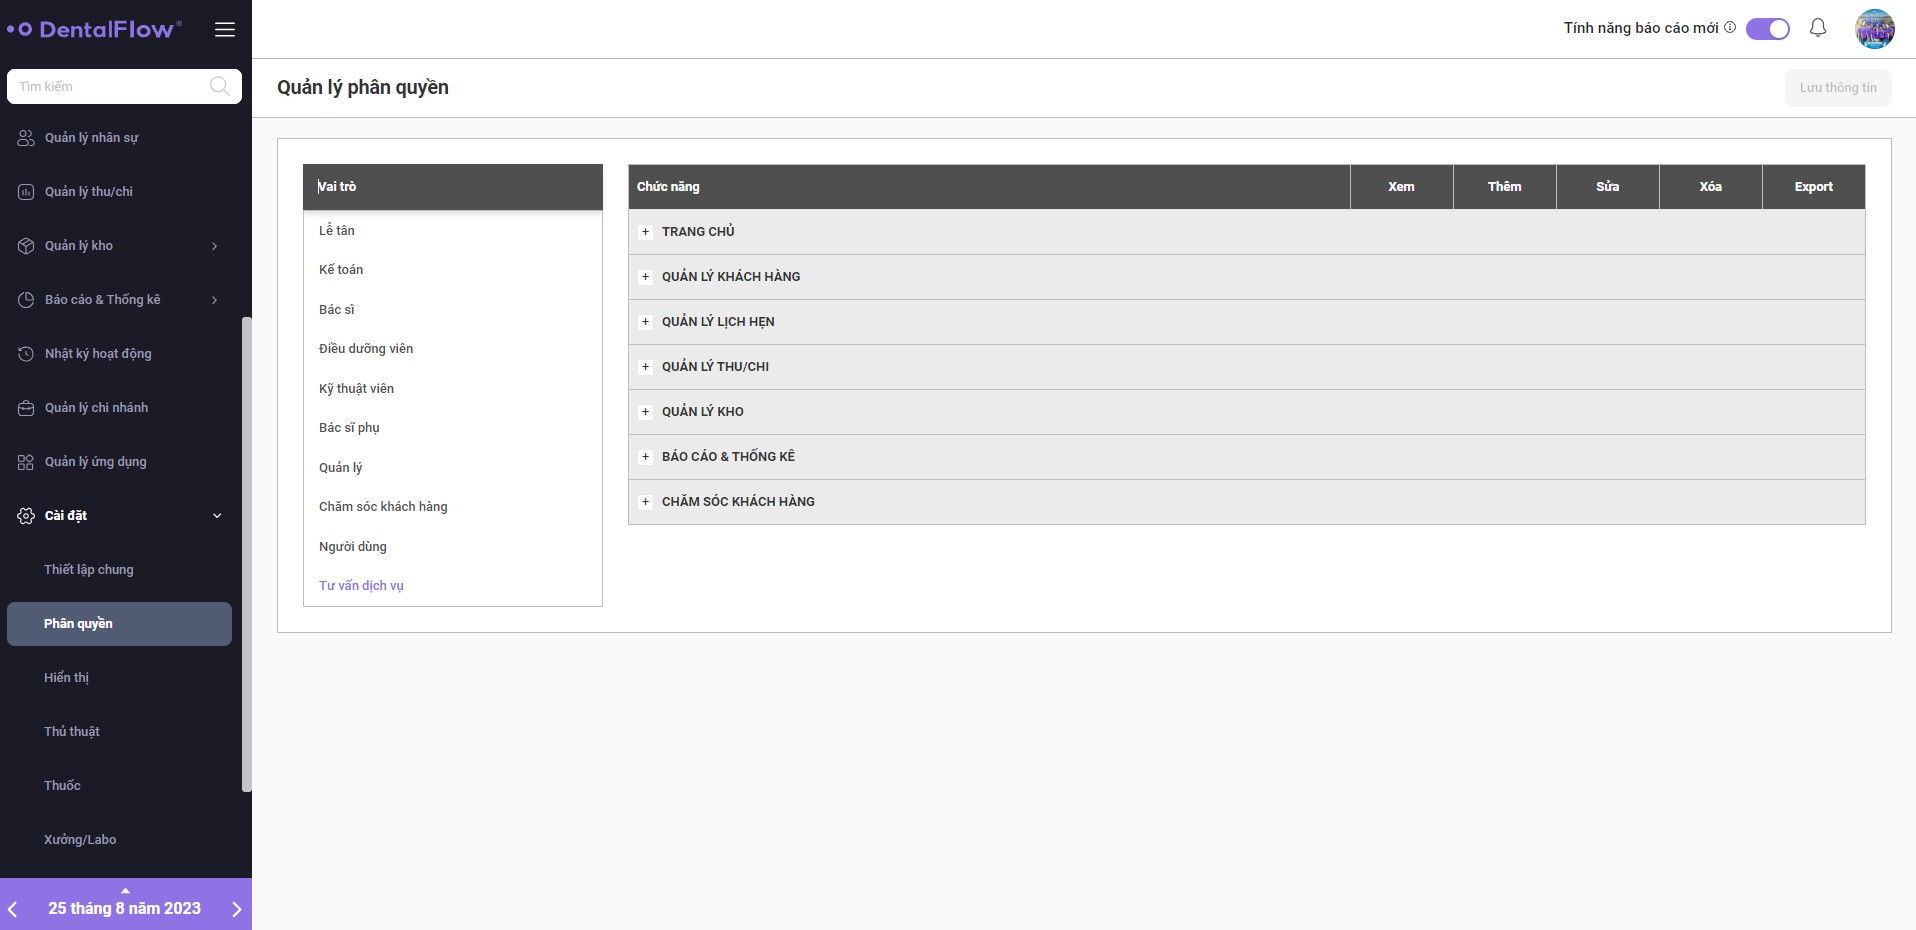Click the Quản lý nhân sự icon

point(26,138)
